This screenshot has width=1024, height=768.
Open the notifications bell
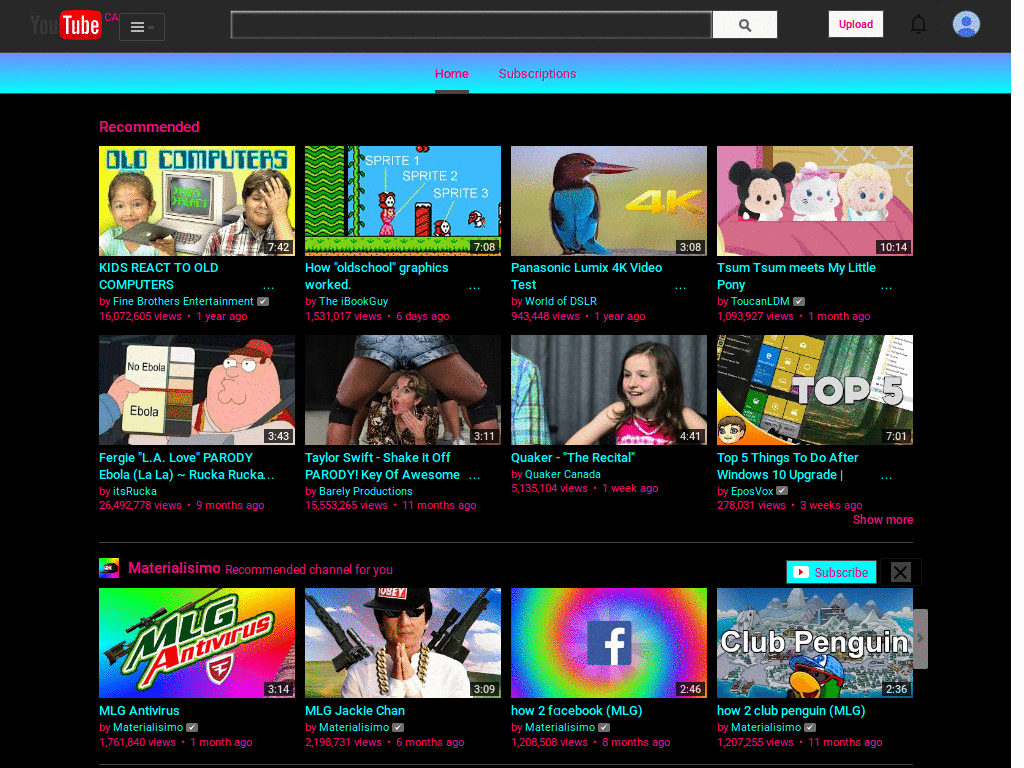click(918, 25)
